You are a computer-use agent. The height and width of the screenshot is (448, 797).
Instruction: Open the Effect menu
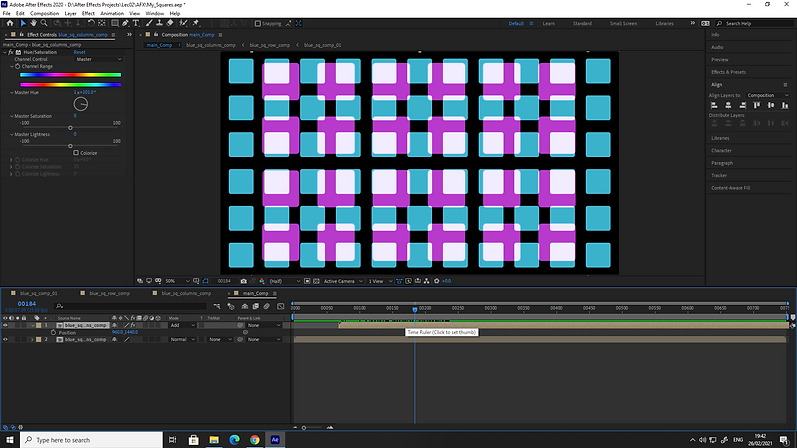coord(88,13)
